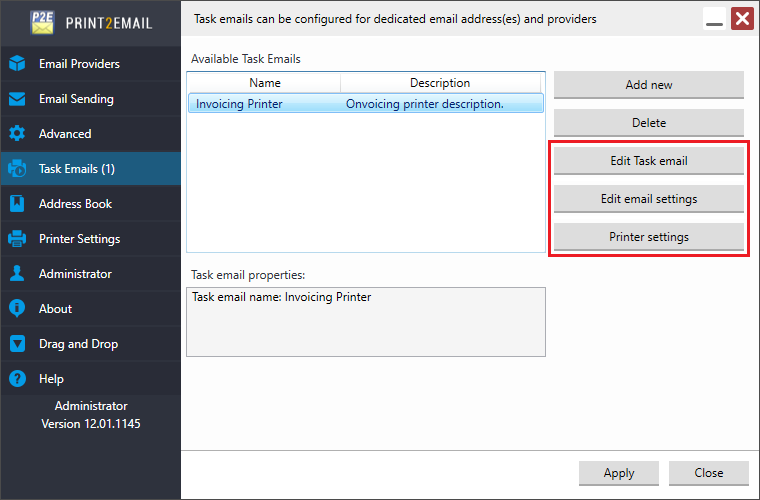Click the Description column header

point(440,83)
